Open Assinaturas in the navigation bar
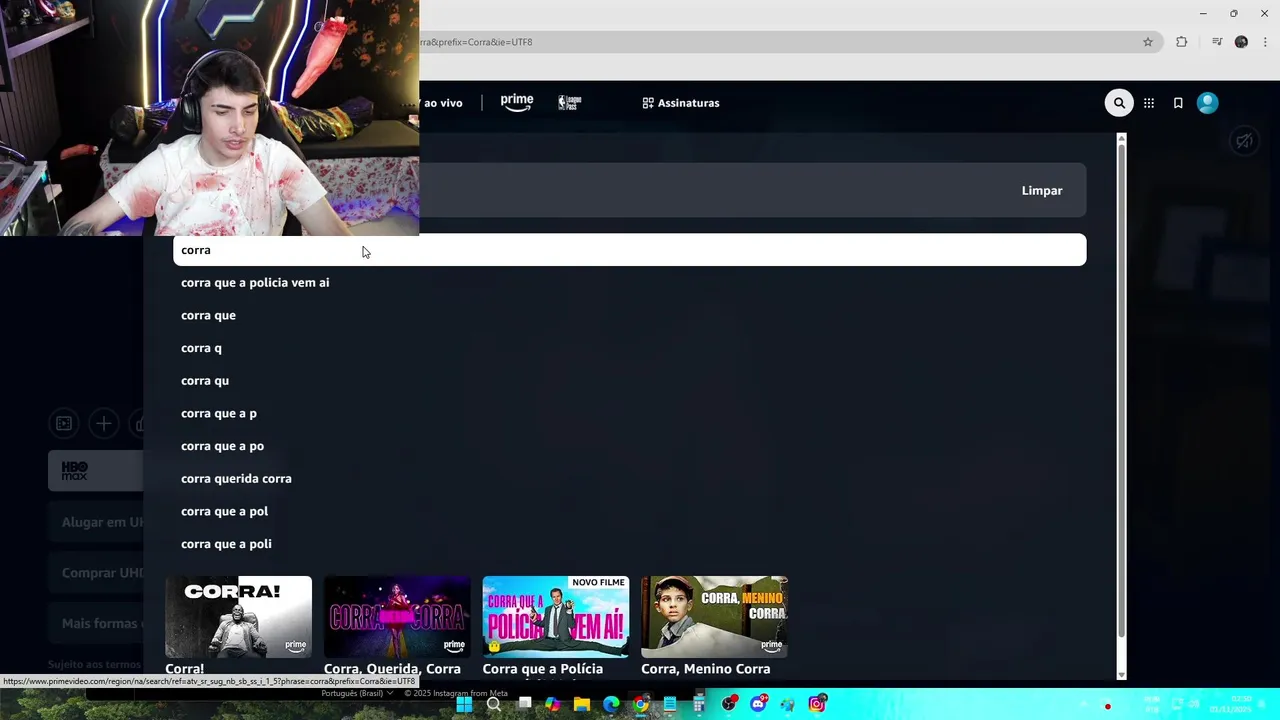 [681, 103]
